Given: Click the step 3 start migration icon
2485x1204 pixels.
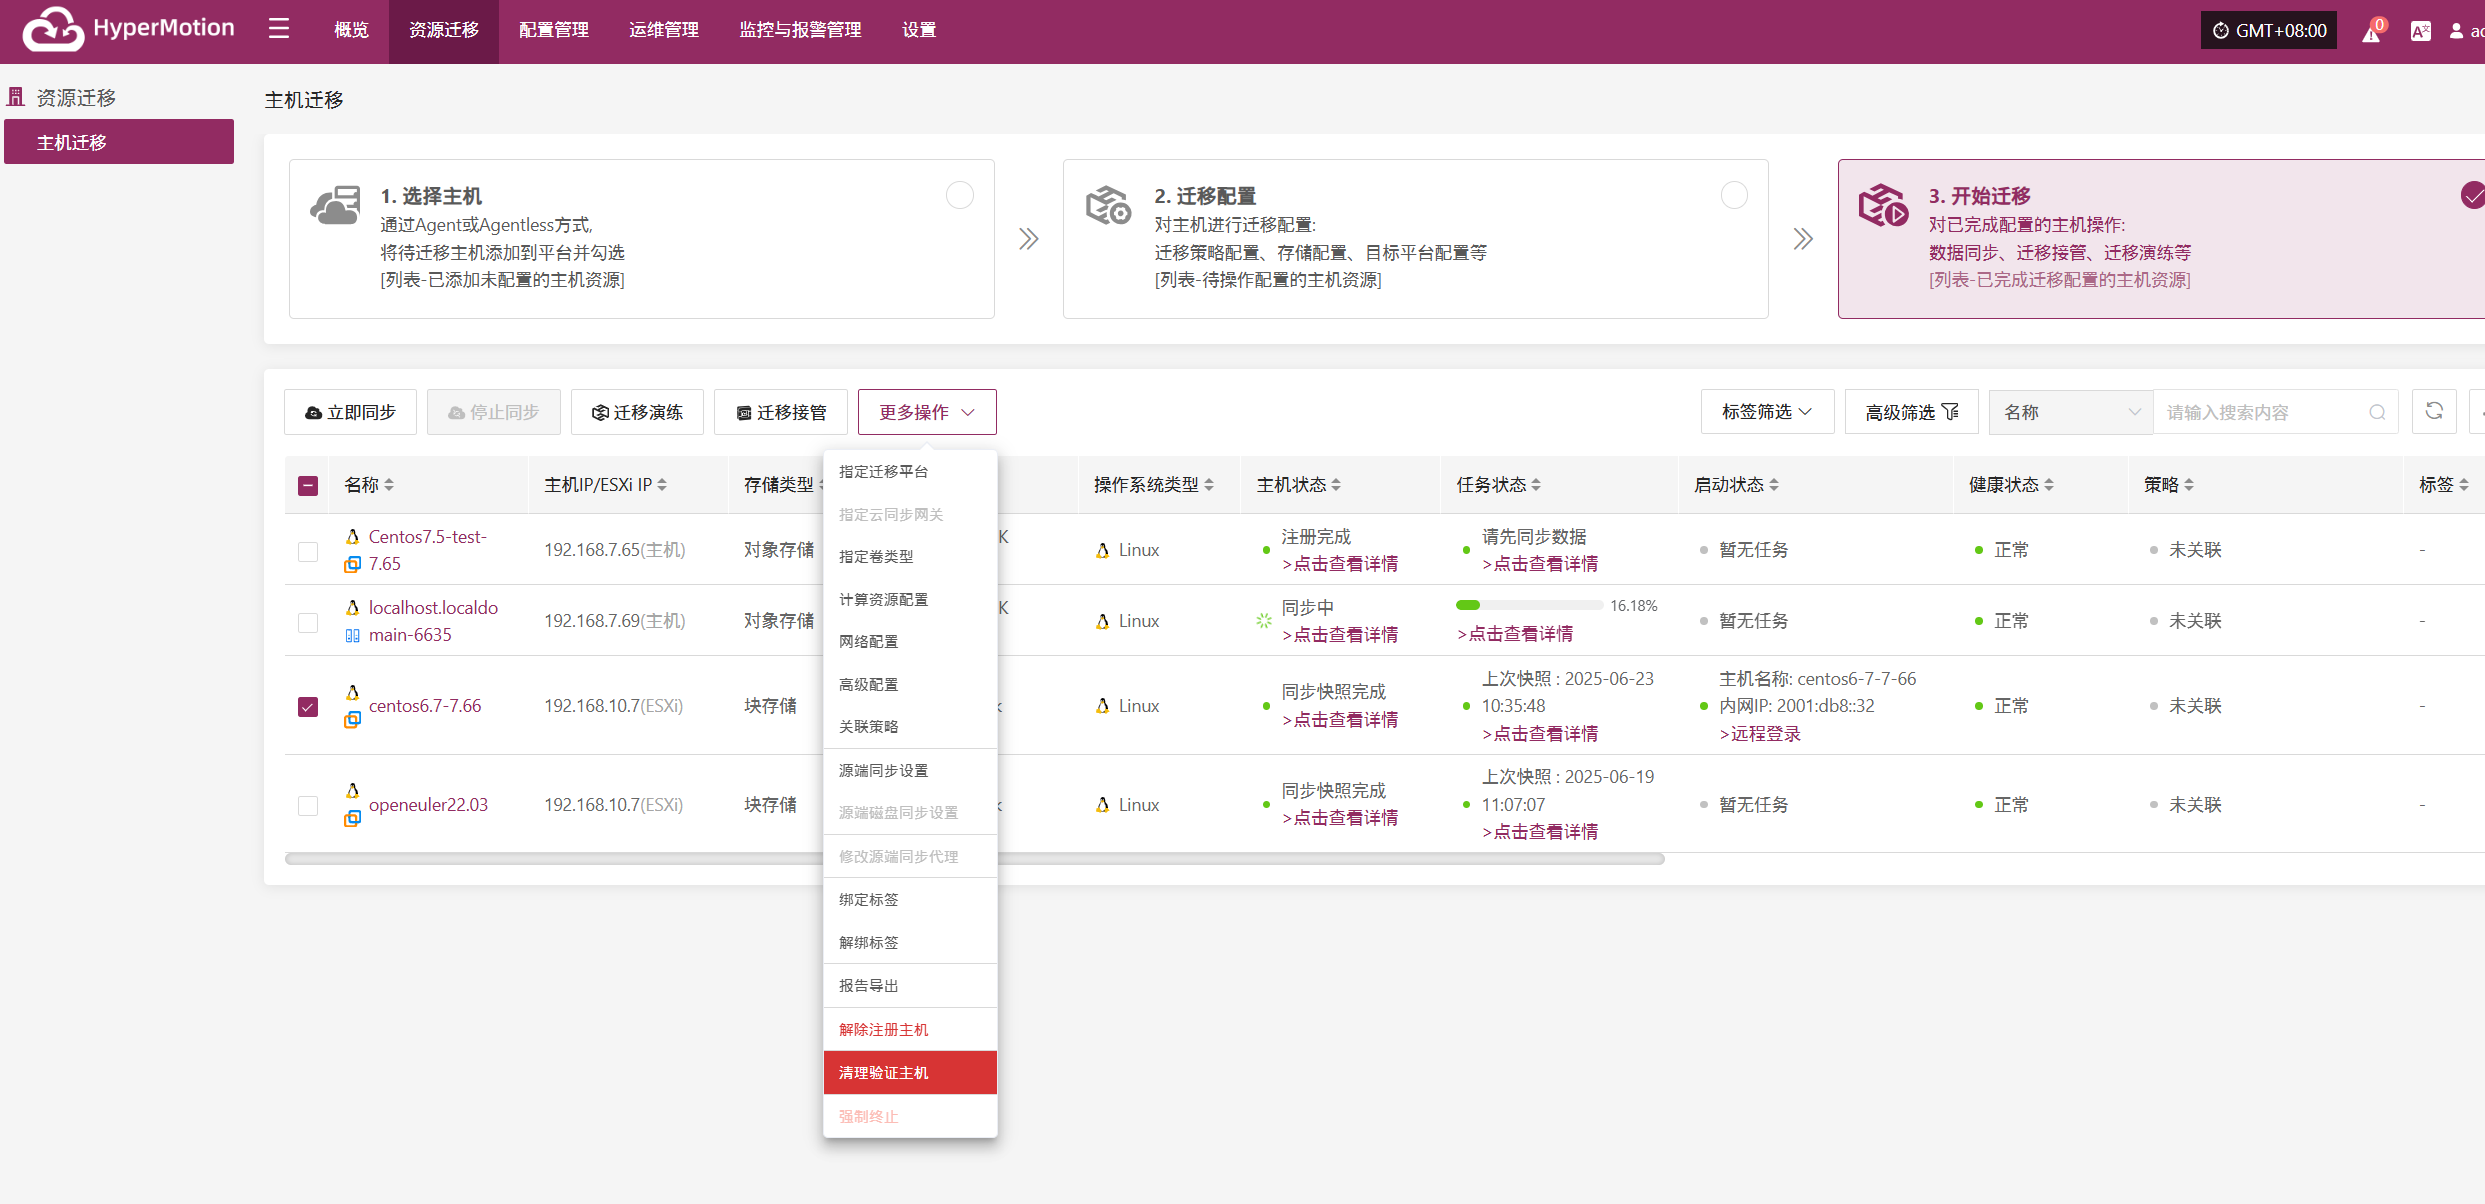Looking at the screenshot, I should pyautogui.click(x=1883, y=205).
